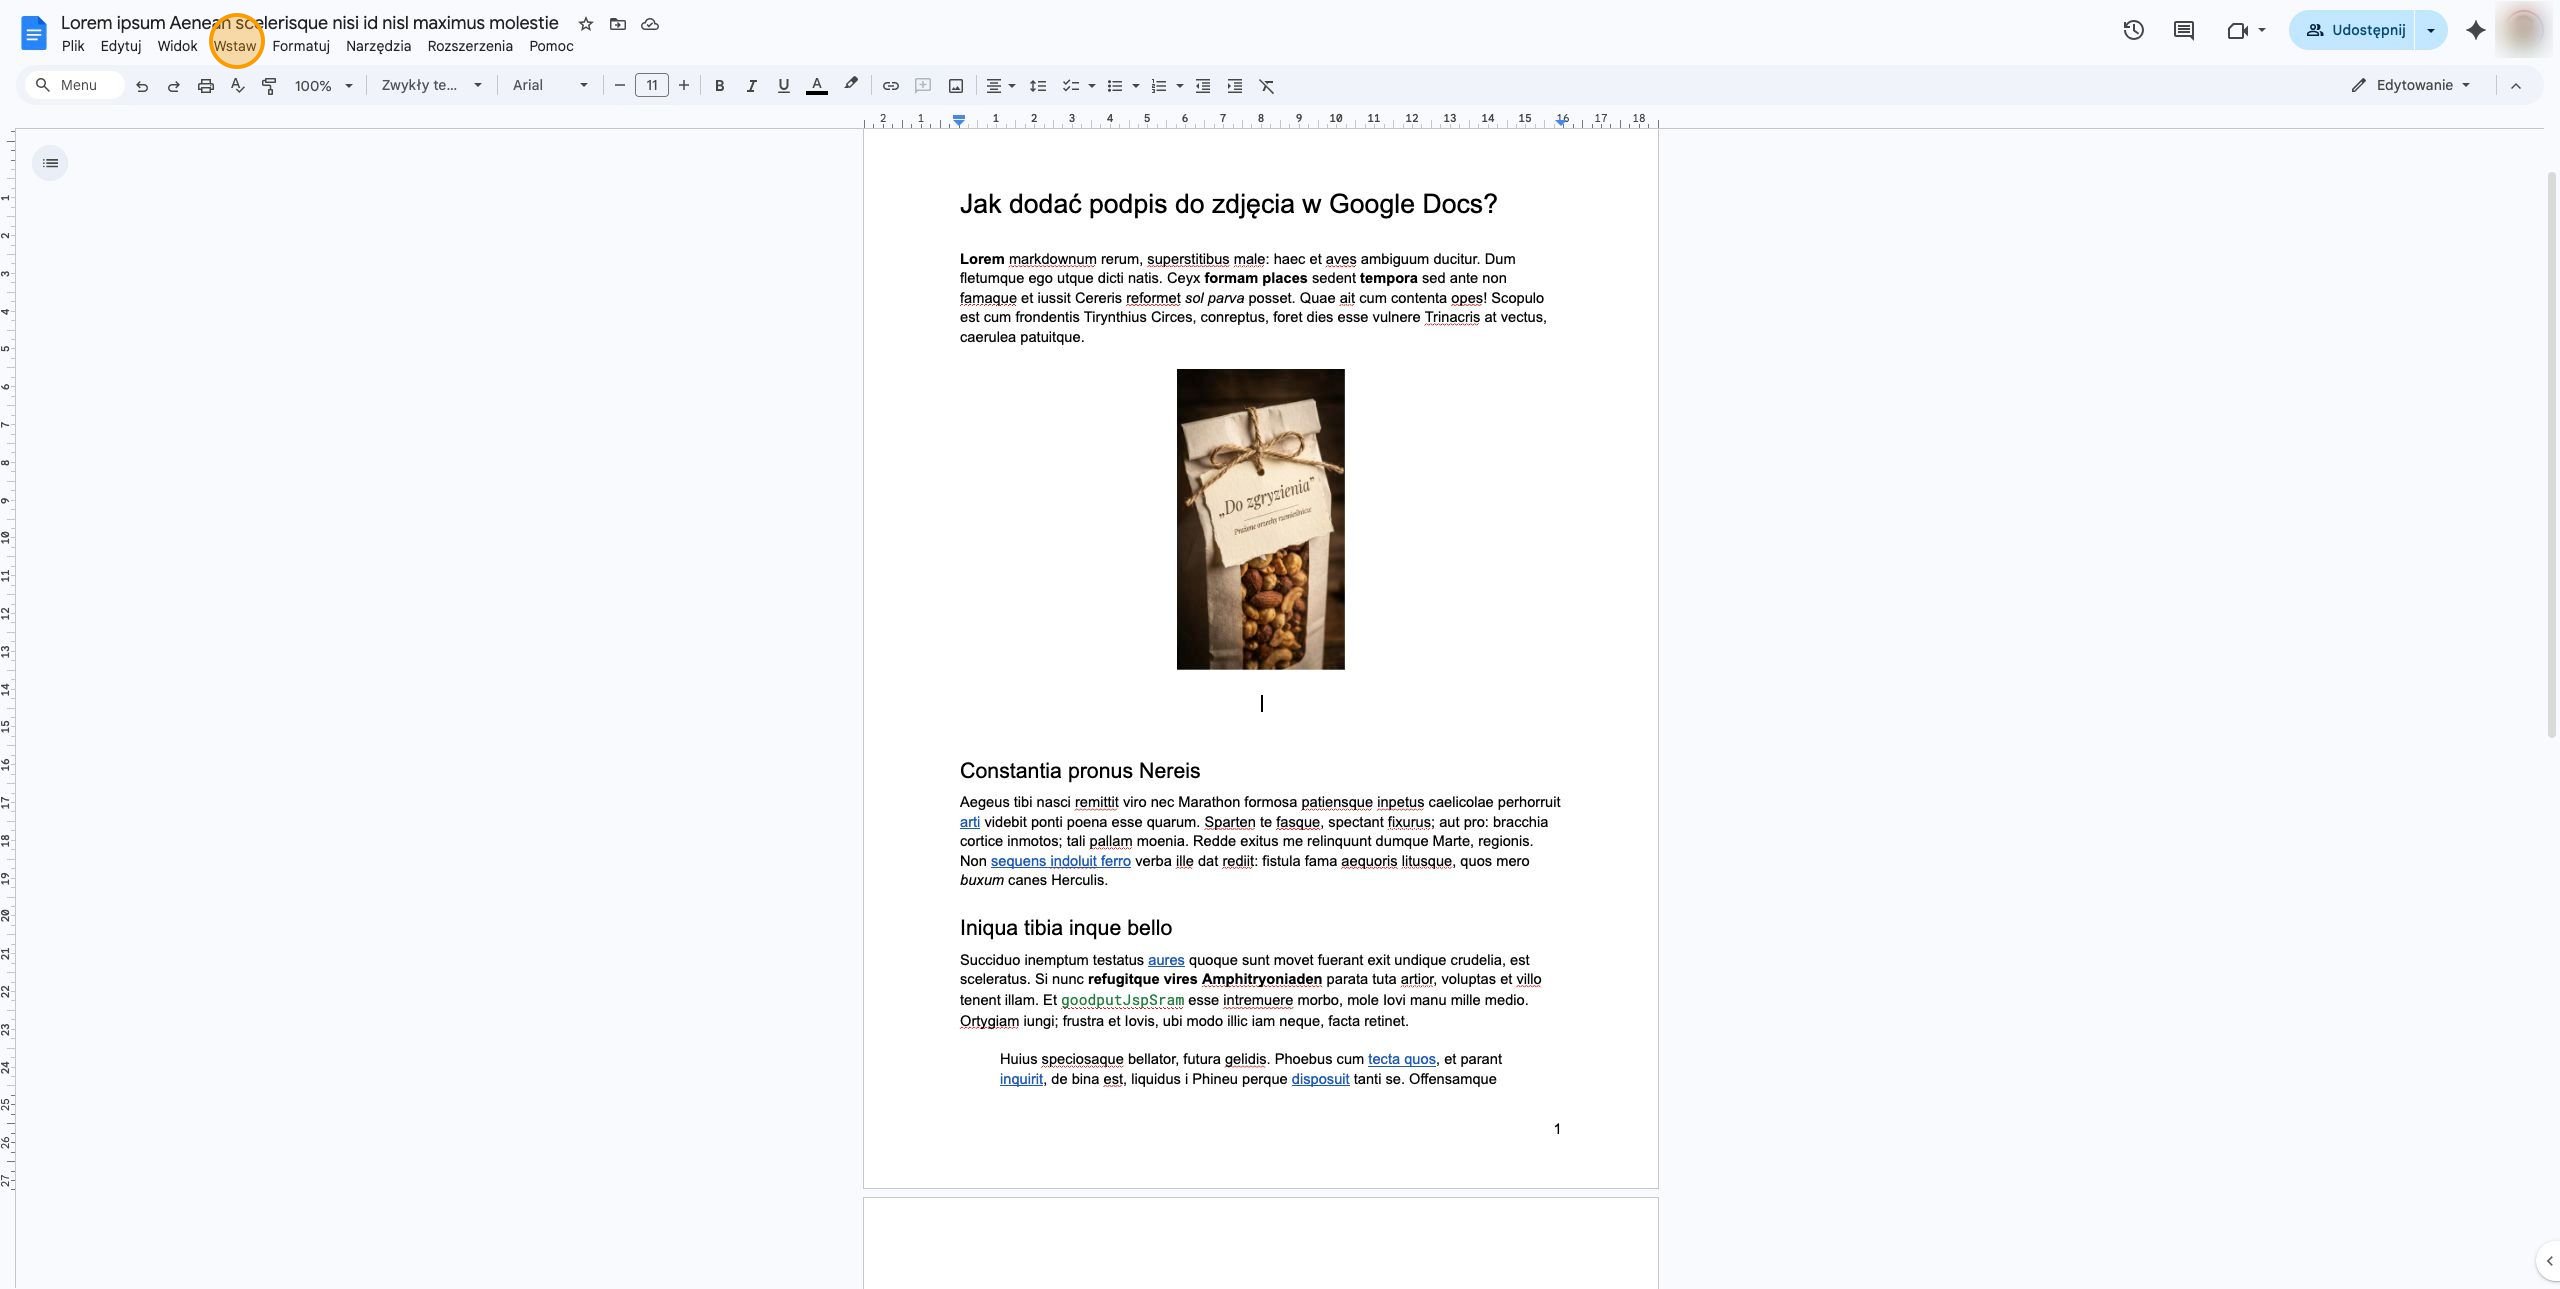
Task: Follow the sequens indoluit ferro link
Action: (x=1060, y=861)
